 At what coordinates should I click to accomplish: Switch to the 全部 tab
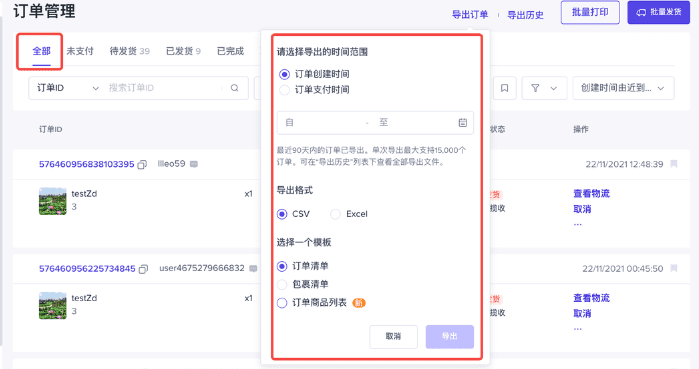pos(41,51)
